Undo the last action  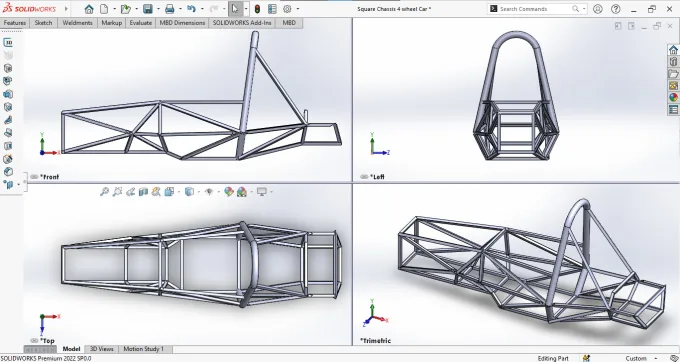[x=191, y=9]
